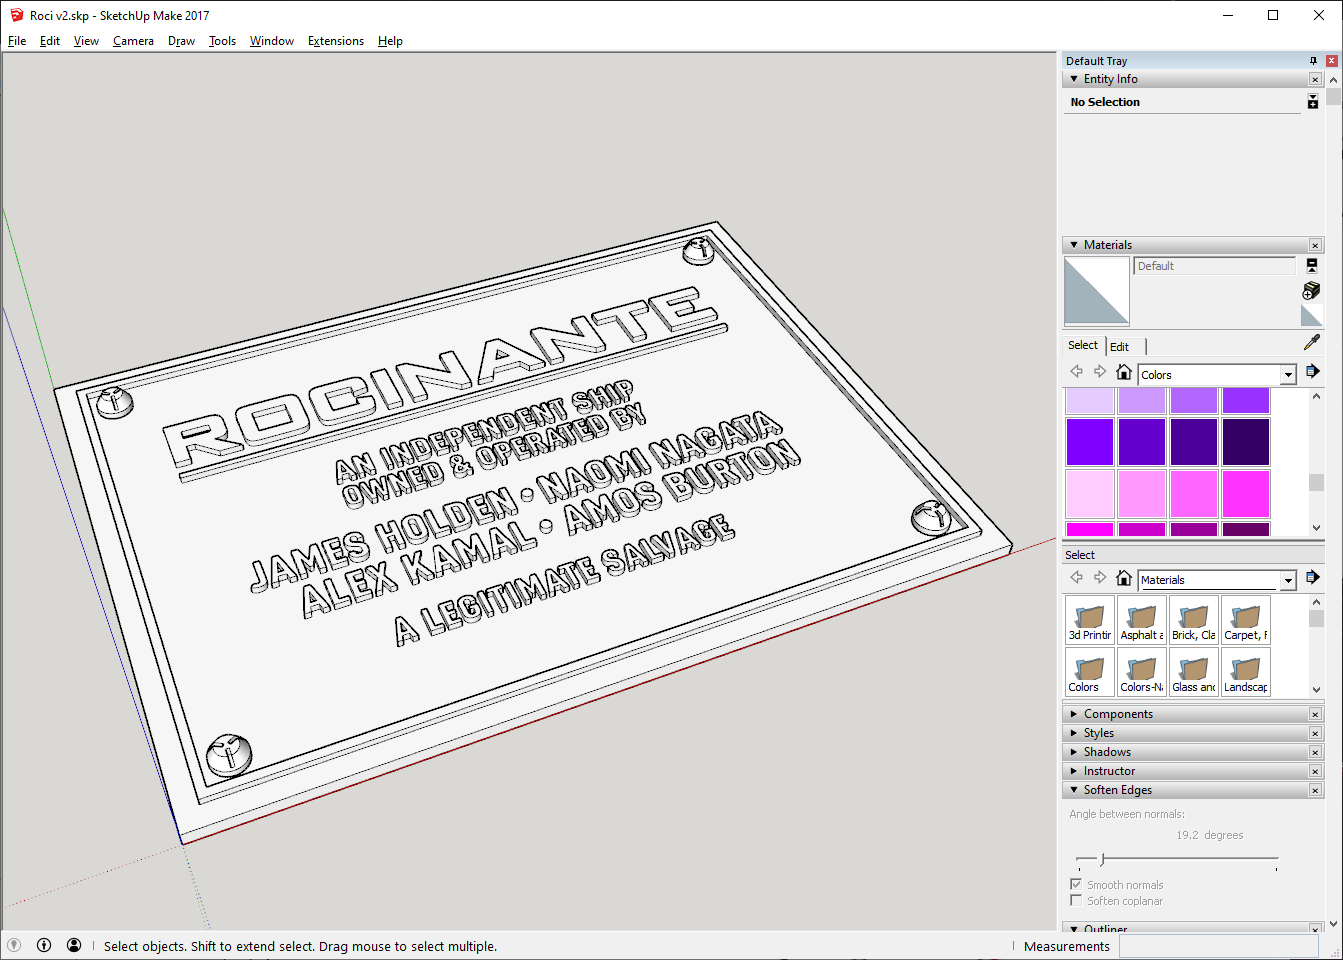Open the File menu
This screenshot has width=1343, height=960.
pyautogui.click(x=17, y=41)
